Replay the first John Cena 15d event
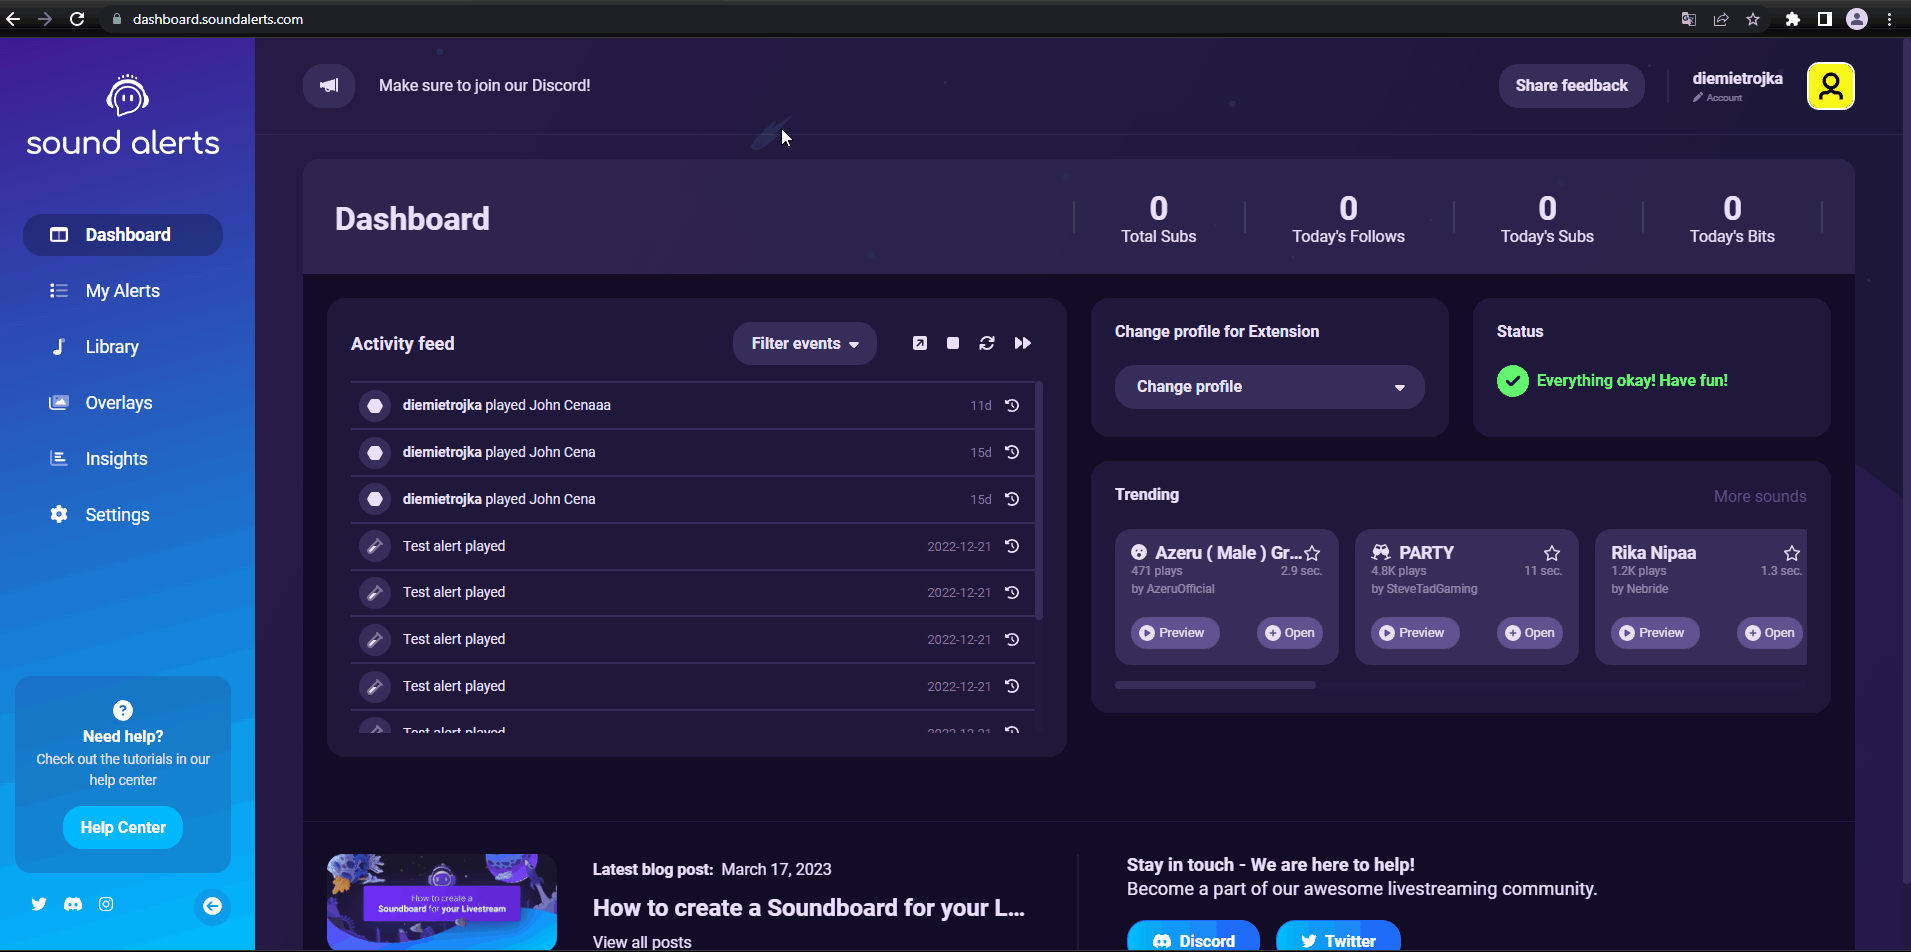Screen dimensions: 1911x952 click(1012, 452)
